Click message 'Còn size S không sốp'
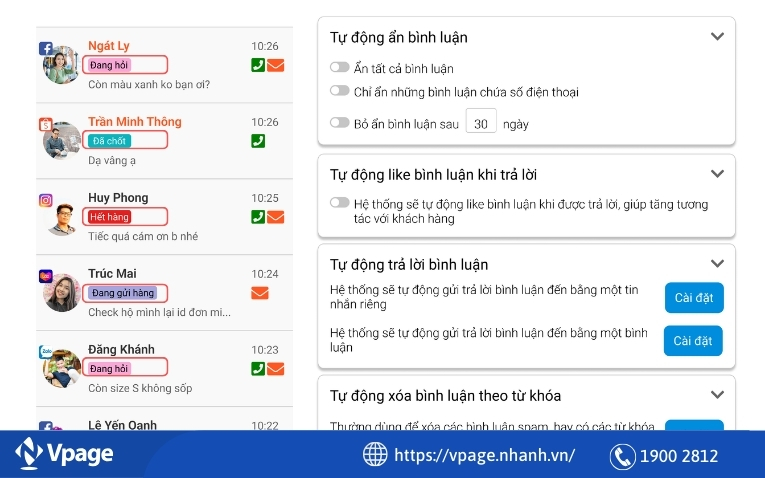This screenshot has height=478, width=765. tap(140, 388)
